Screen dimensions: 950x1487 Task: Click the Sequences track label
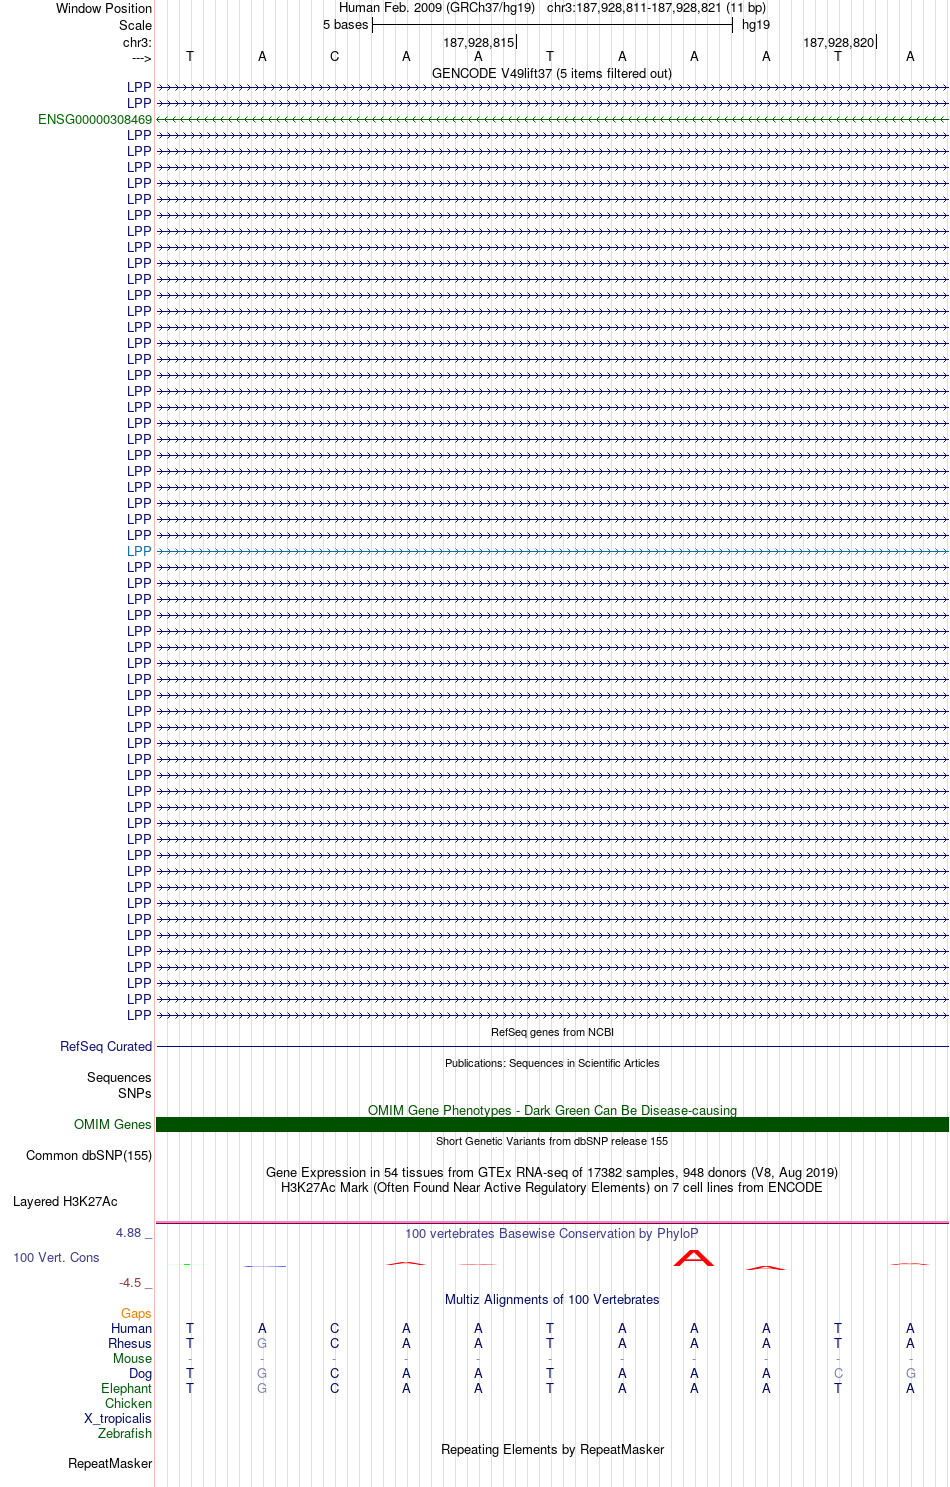[119, 1078]
